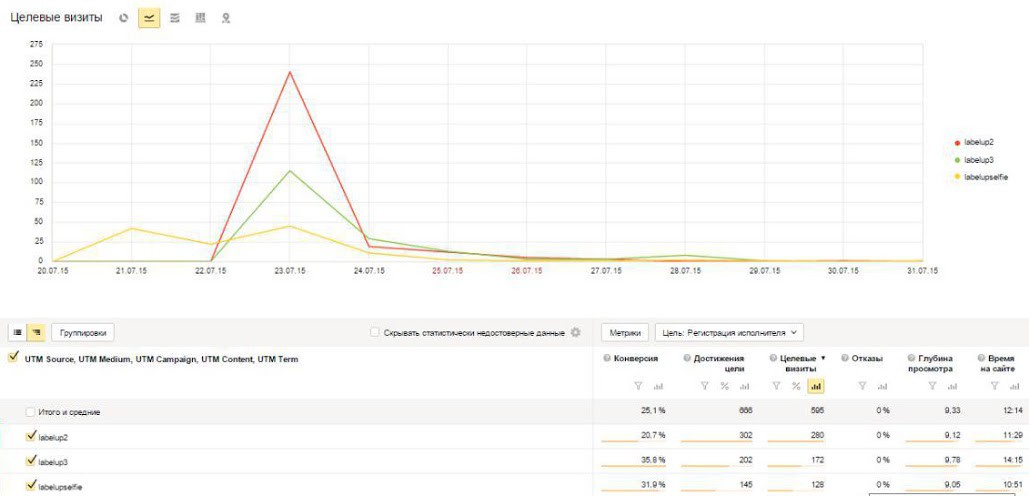This screenshot has height=496, width=1029.
Task: Switch chart to pie chart view
Action: pos(123,18)
